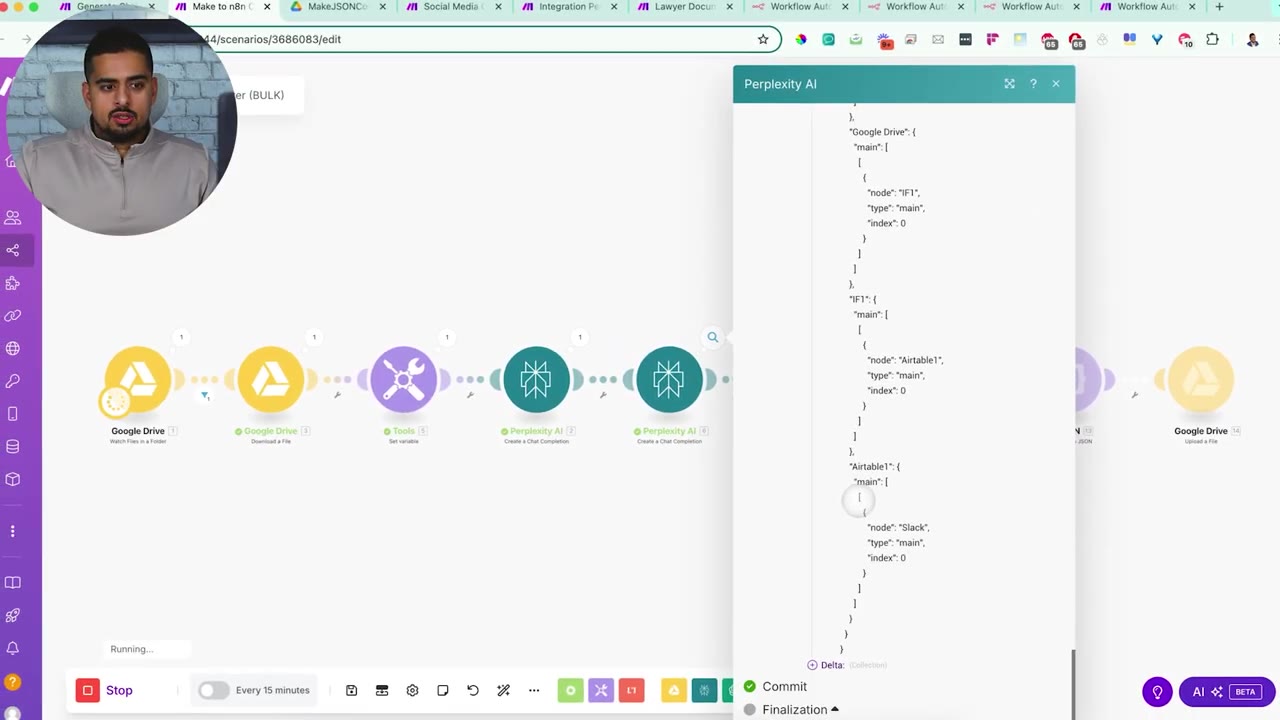Screen dimensions: 1280x720
Task: Click the magnifier on second Perplexity module
Action: pos(713,337)
